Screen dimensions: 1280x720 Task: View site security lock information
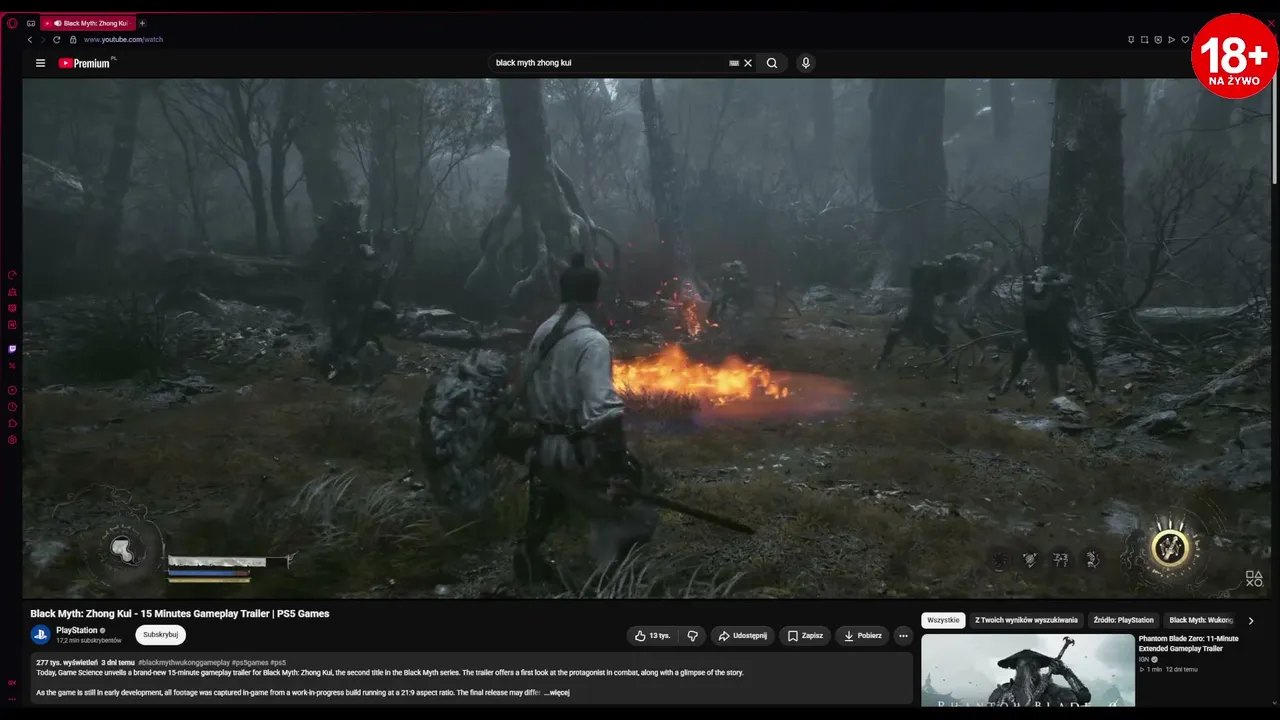(x=73, y=40)
